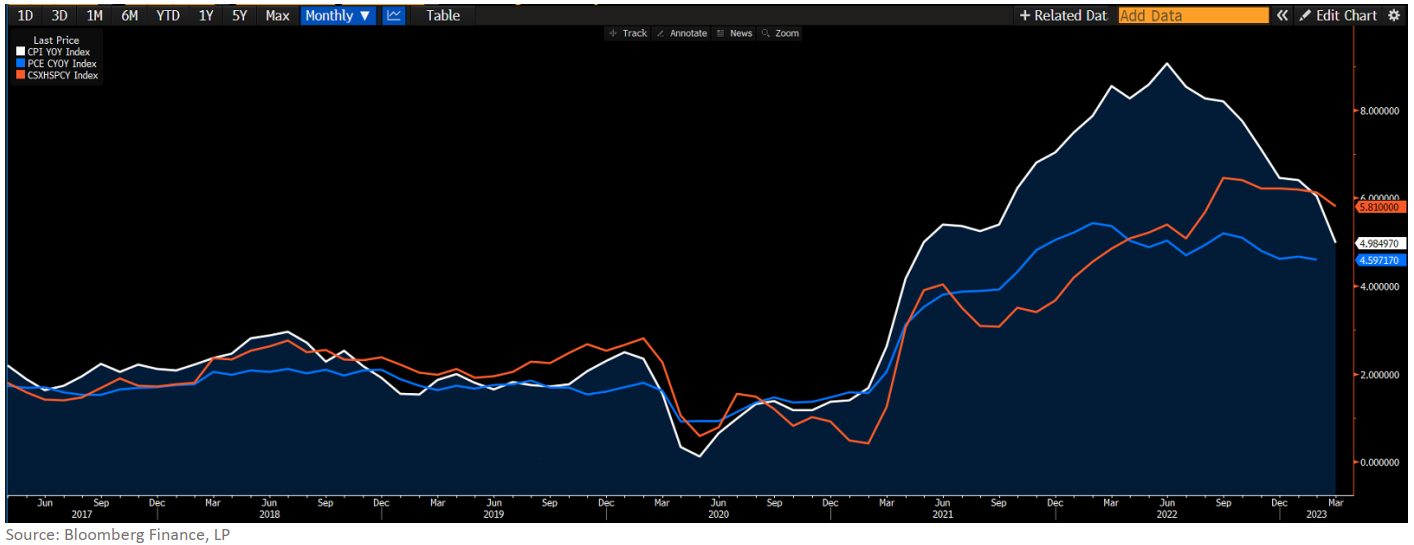The image size is (1414, 545).
Task: Open Edit Chart options
Action: 1338,15
